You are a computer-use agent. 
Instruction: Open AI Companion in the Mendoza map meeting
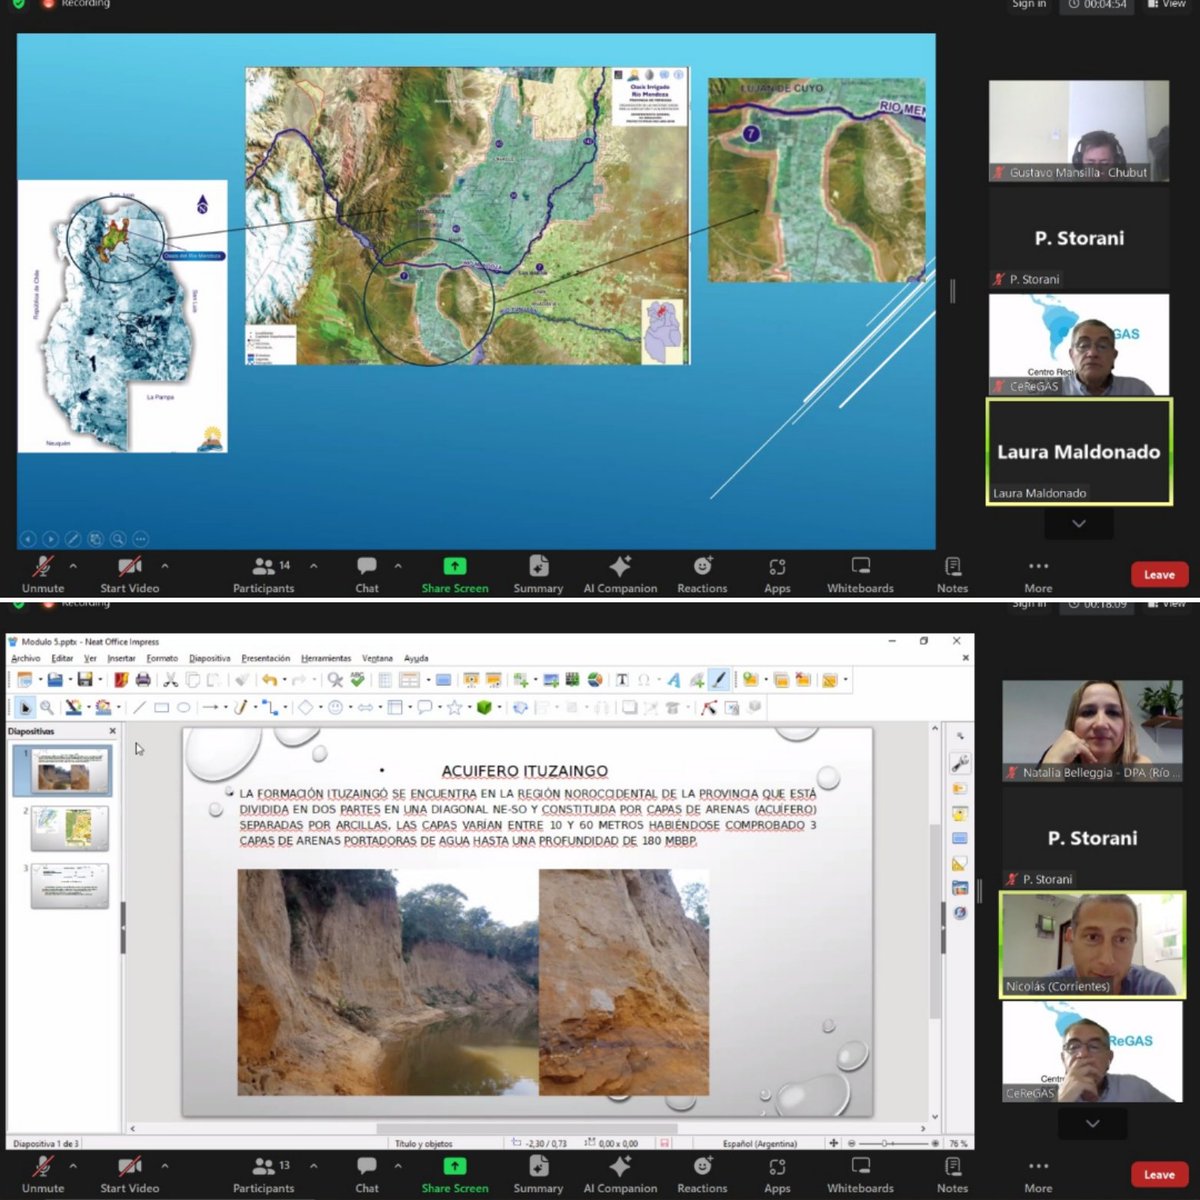[x=620, y=574]
